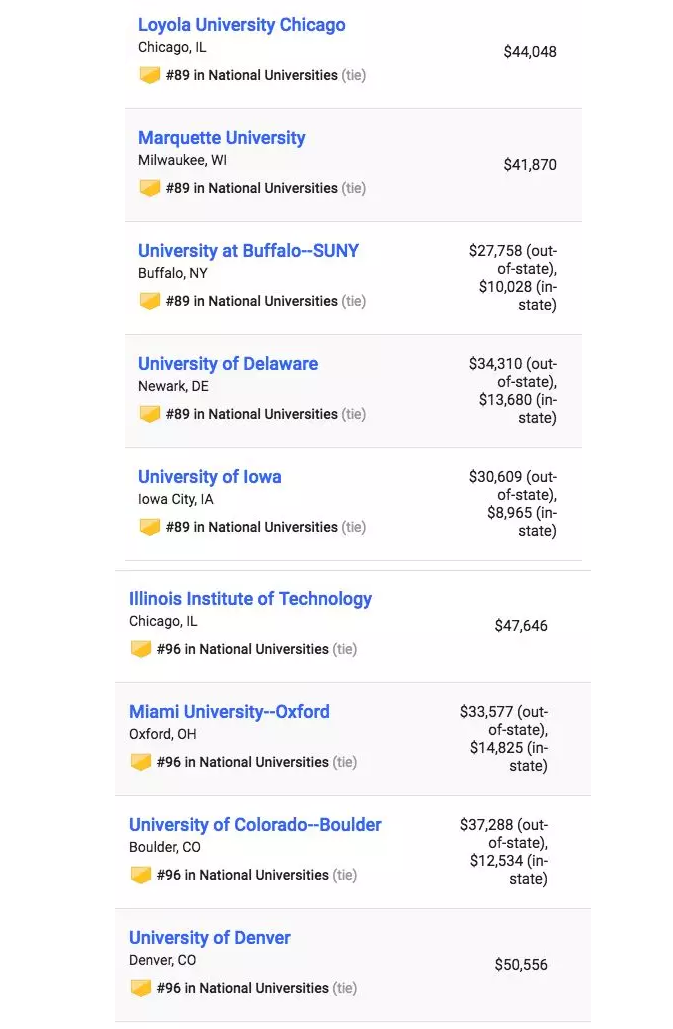Visit the University at Buffalo--SUNY link
Screen dimensions: 673x1029
click(248, 251)
